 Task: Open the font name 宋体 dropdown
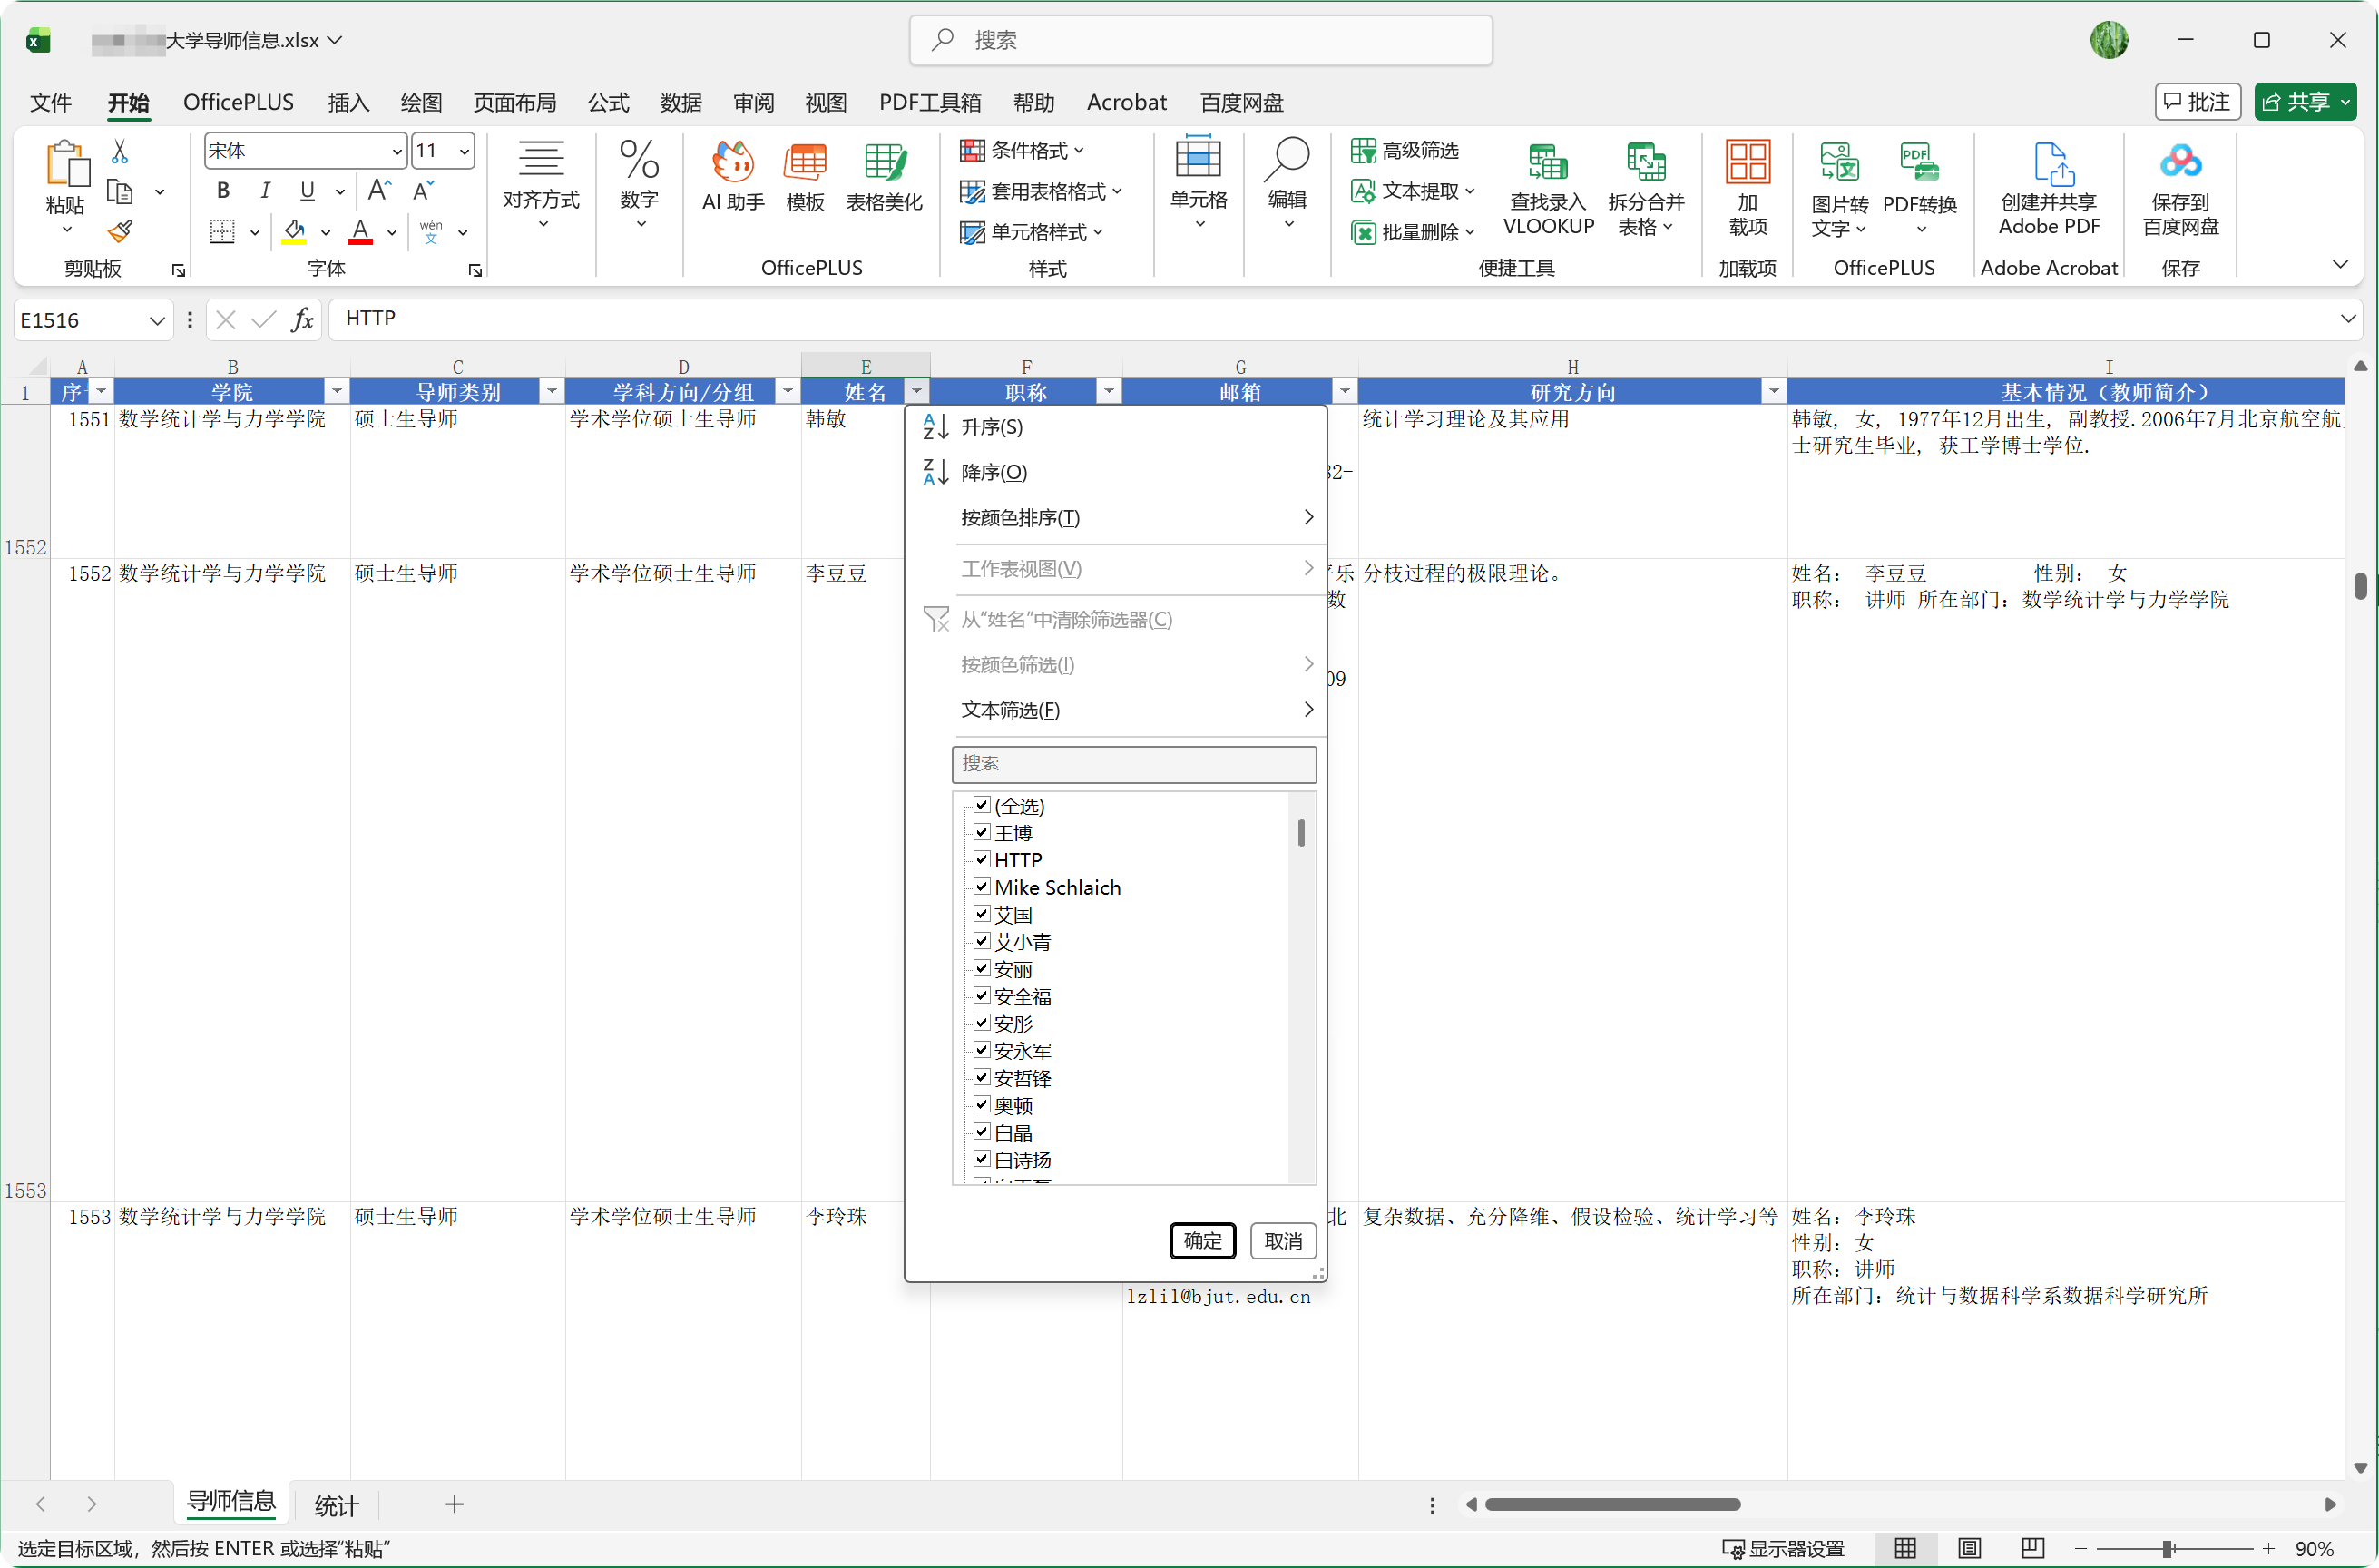[x=397, y=151]
